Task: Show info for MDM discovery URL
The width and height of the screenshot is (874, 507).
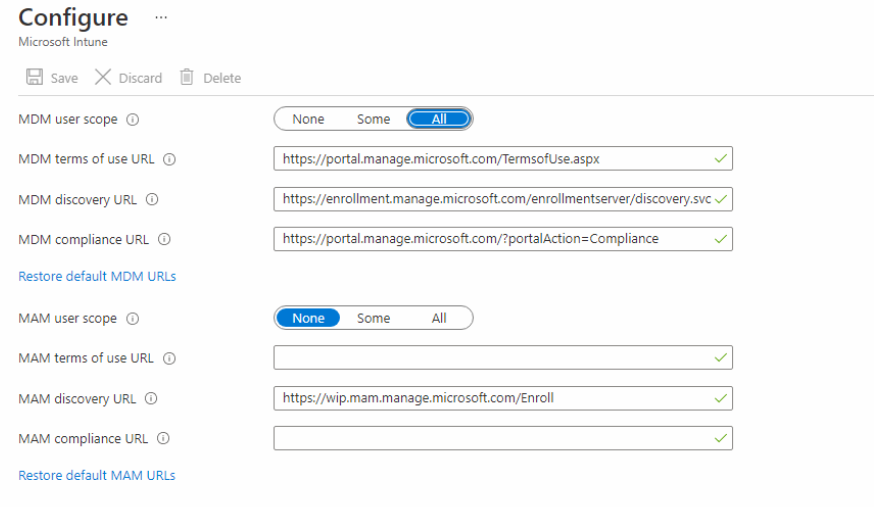Action: (x=152, y=199)
